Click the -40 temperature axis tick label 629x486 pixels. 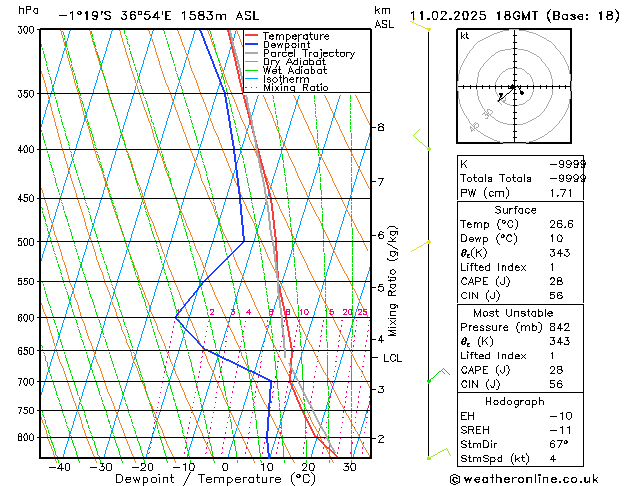tap(59, 467)
